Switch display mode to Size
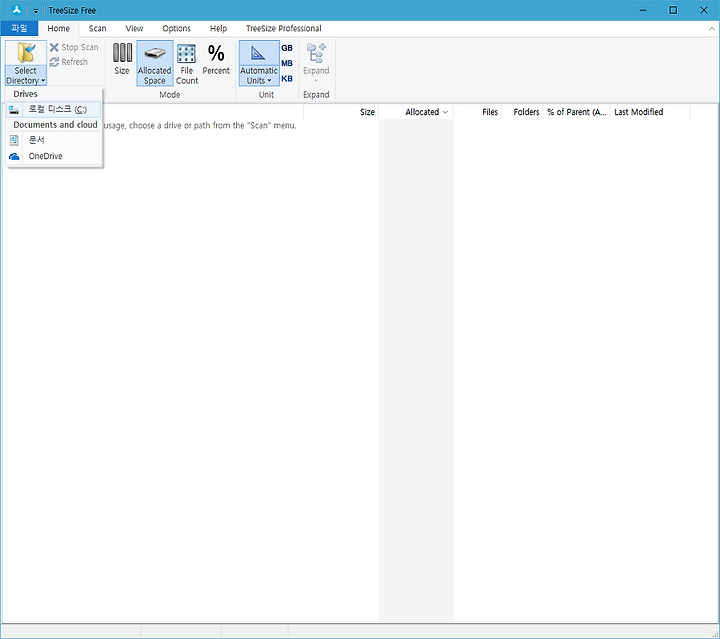This screenshot has width=720, height=639. coord(122,59)
